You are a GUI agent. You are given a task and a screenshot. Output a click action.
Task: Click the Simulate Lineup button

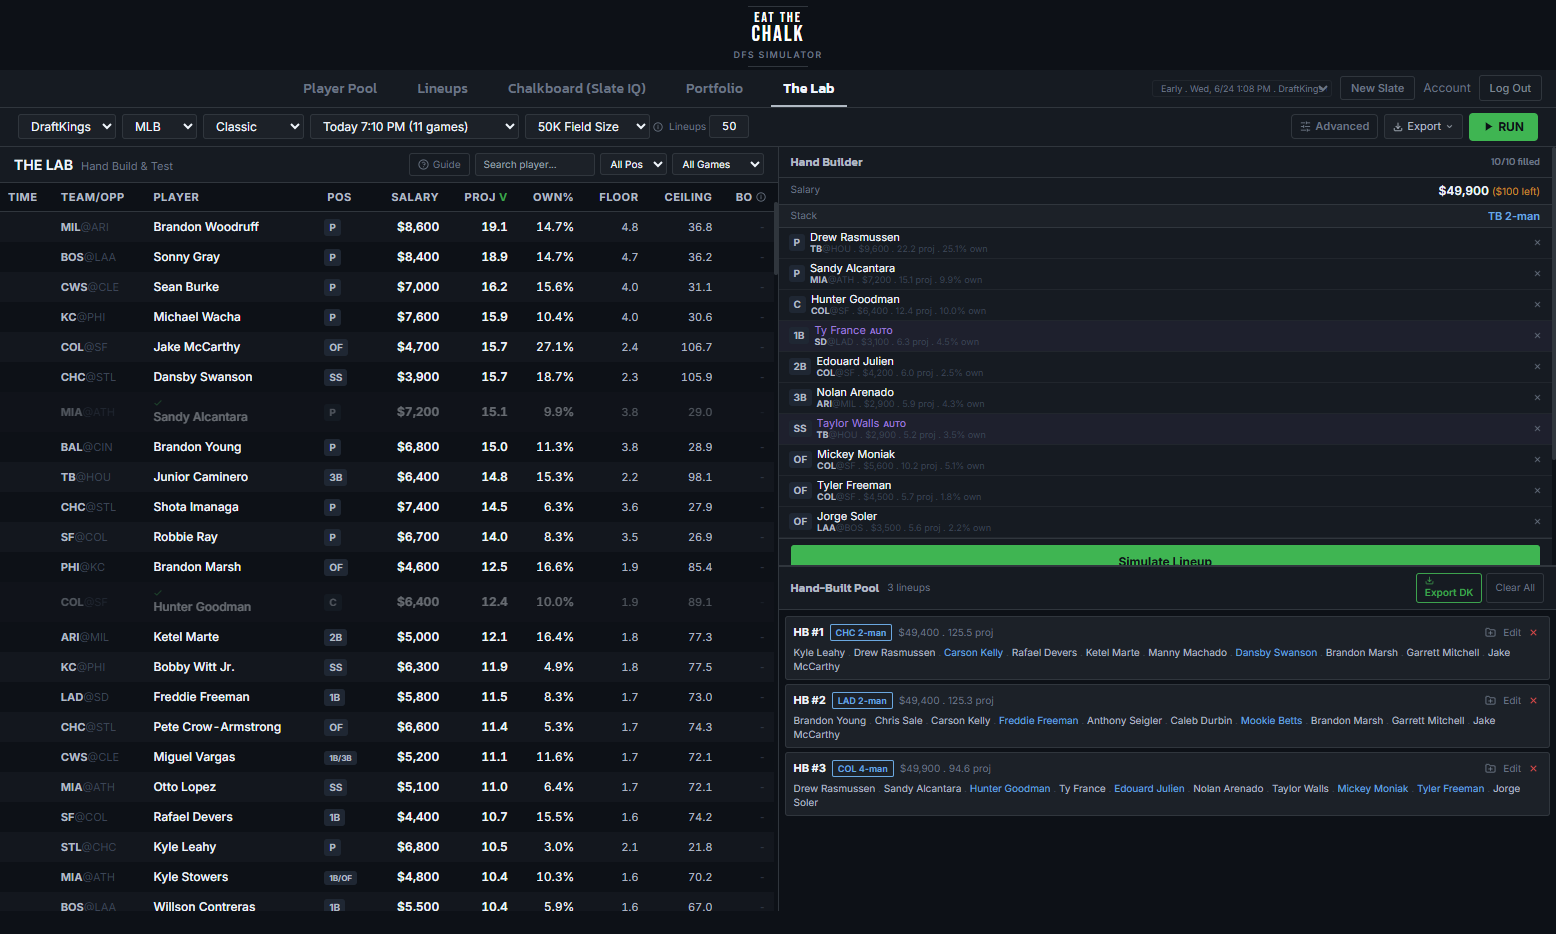pos(1165,556)
